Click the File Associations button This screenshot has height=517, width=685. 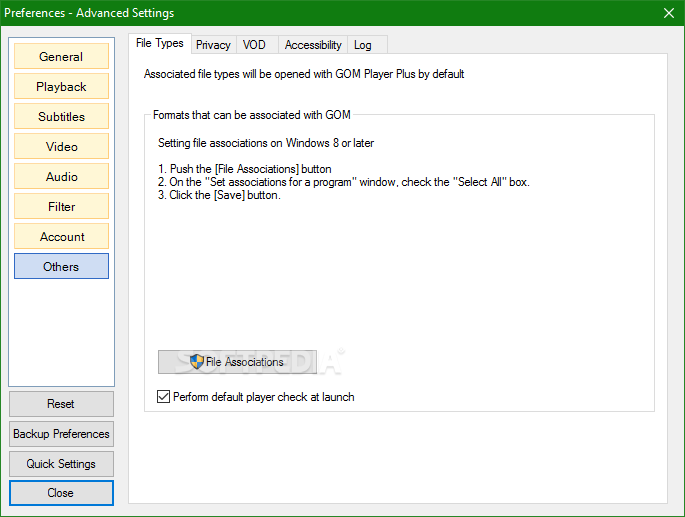coord(237,362)
